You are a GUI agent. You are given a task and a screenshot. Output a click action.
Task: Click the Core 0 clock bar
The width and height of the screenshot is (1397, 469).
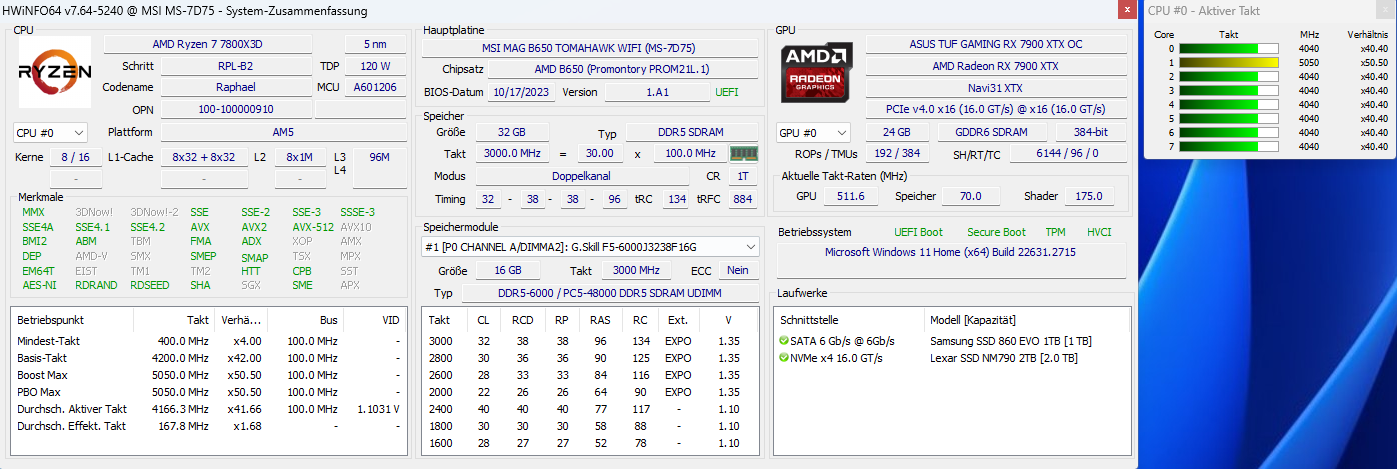click(1229, 48)
